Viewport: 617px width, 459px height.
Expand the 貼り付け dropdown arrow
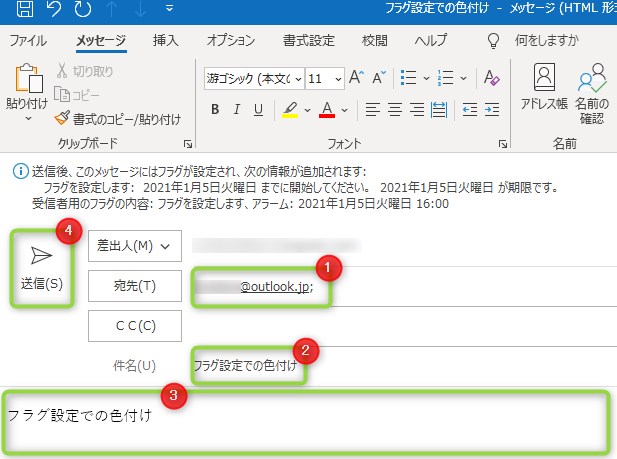[28, 118]
